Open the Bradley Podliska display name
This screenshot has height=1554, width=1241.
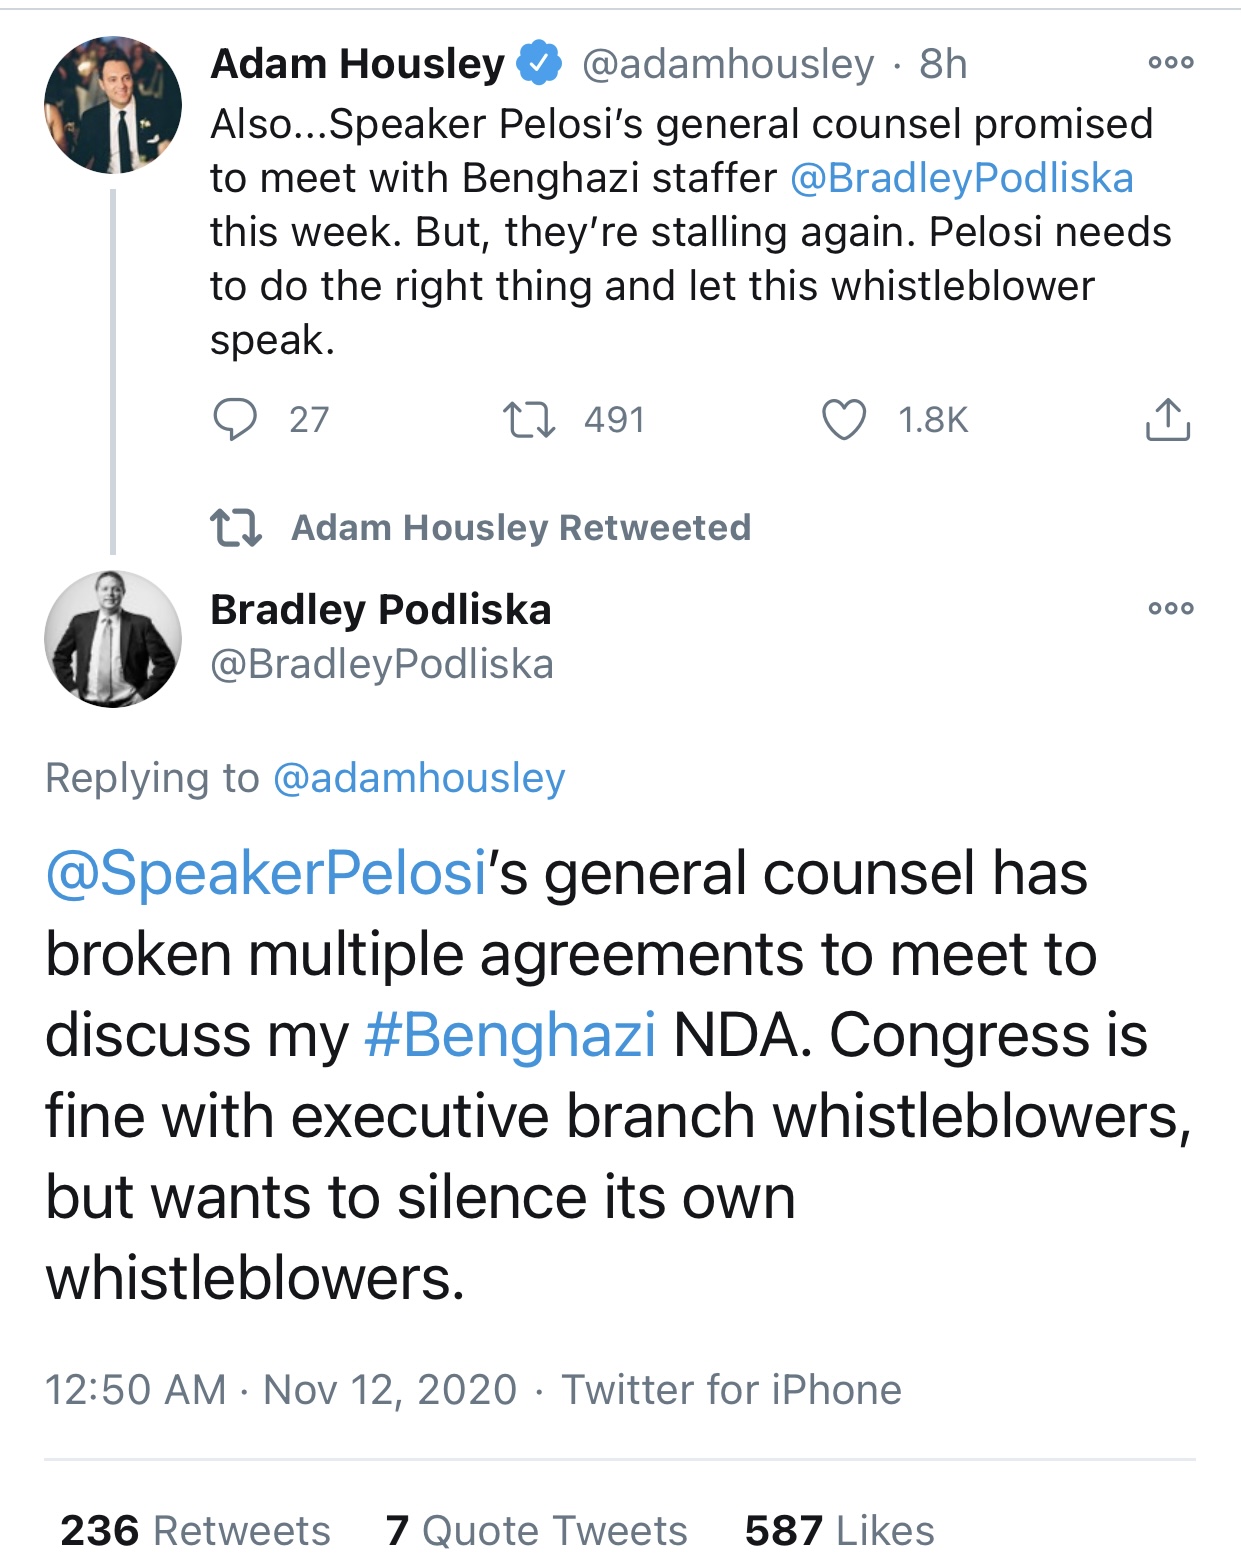click(x=381, y=609)
